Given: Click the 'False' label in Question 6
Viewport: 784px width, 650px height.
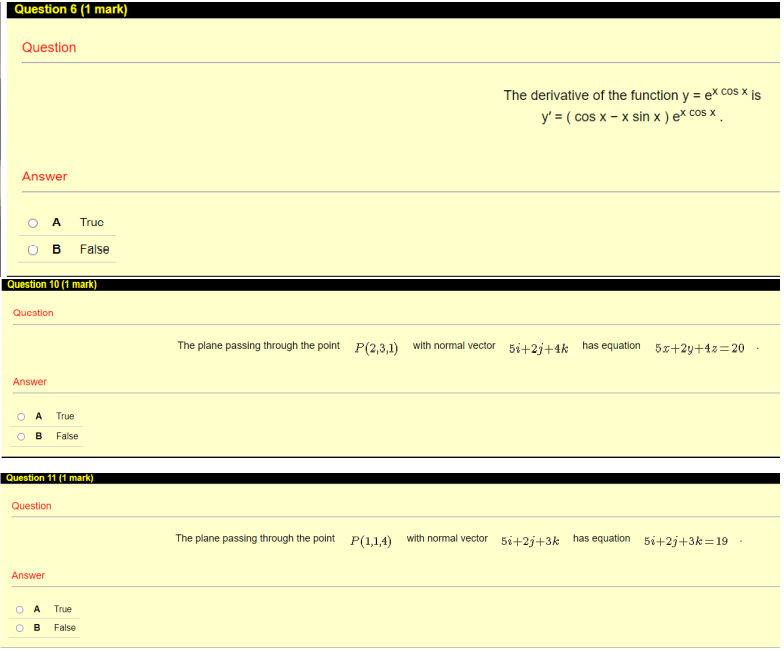Looking at the screenshot, I should coord(94,250).
